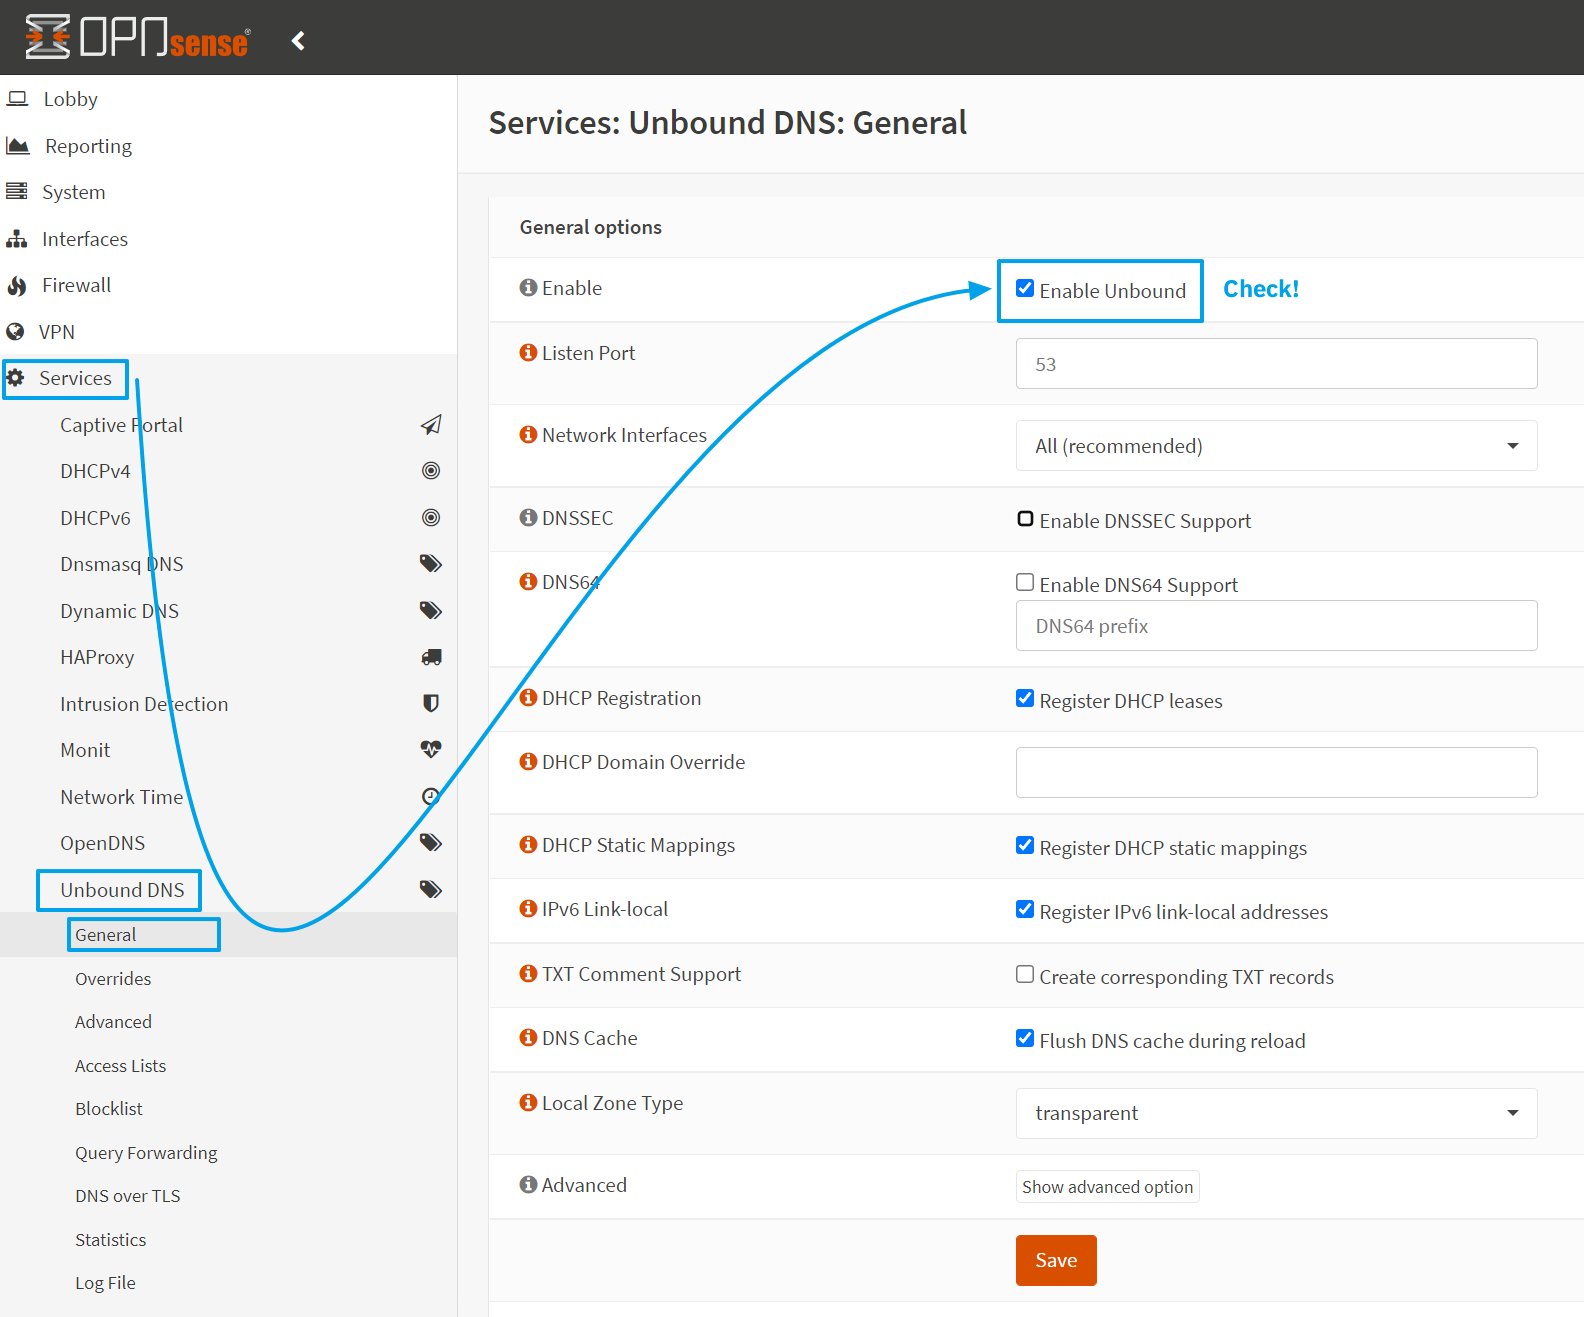Image resolution: width=1584 pixels, height=1317 pixels.
Task: Click the DNS64 prefix input field
Action: [1276, 626]
